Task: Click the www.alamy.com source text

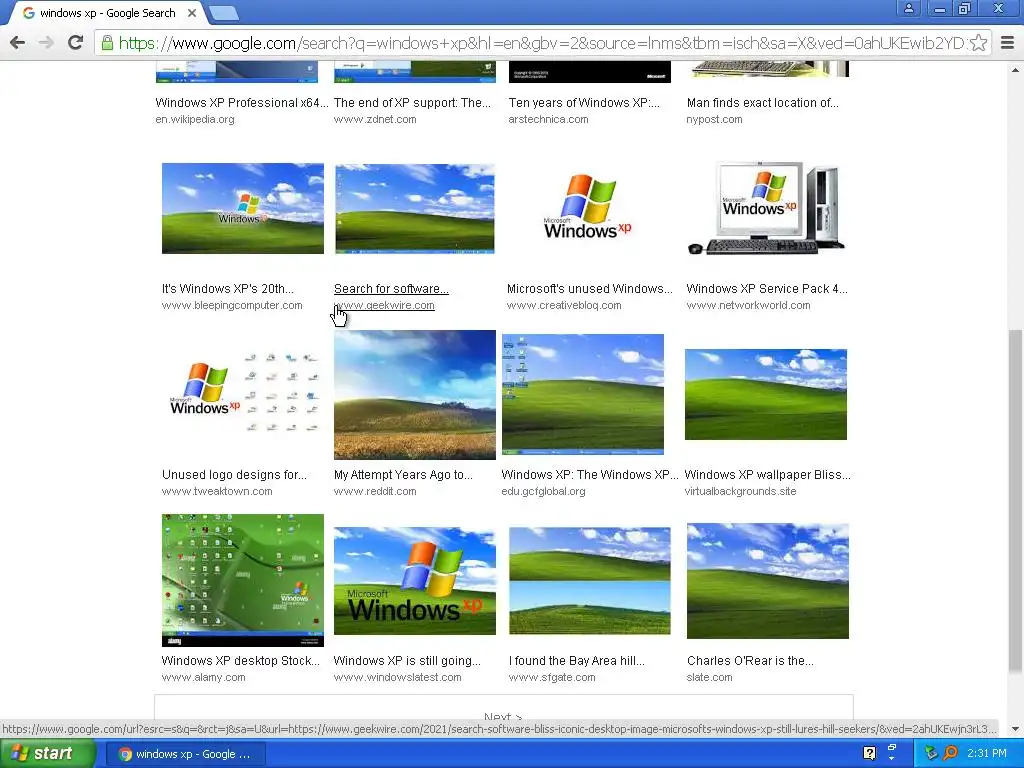Action: click(204, 678)
